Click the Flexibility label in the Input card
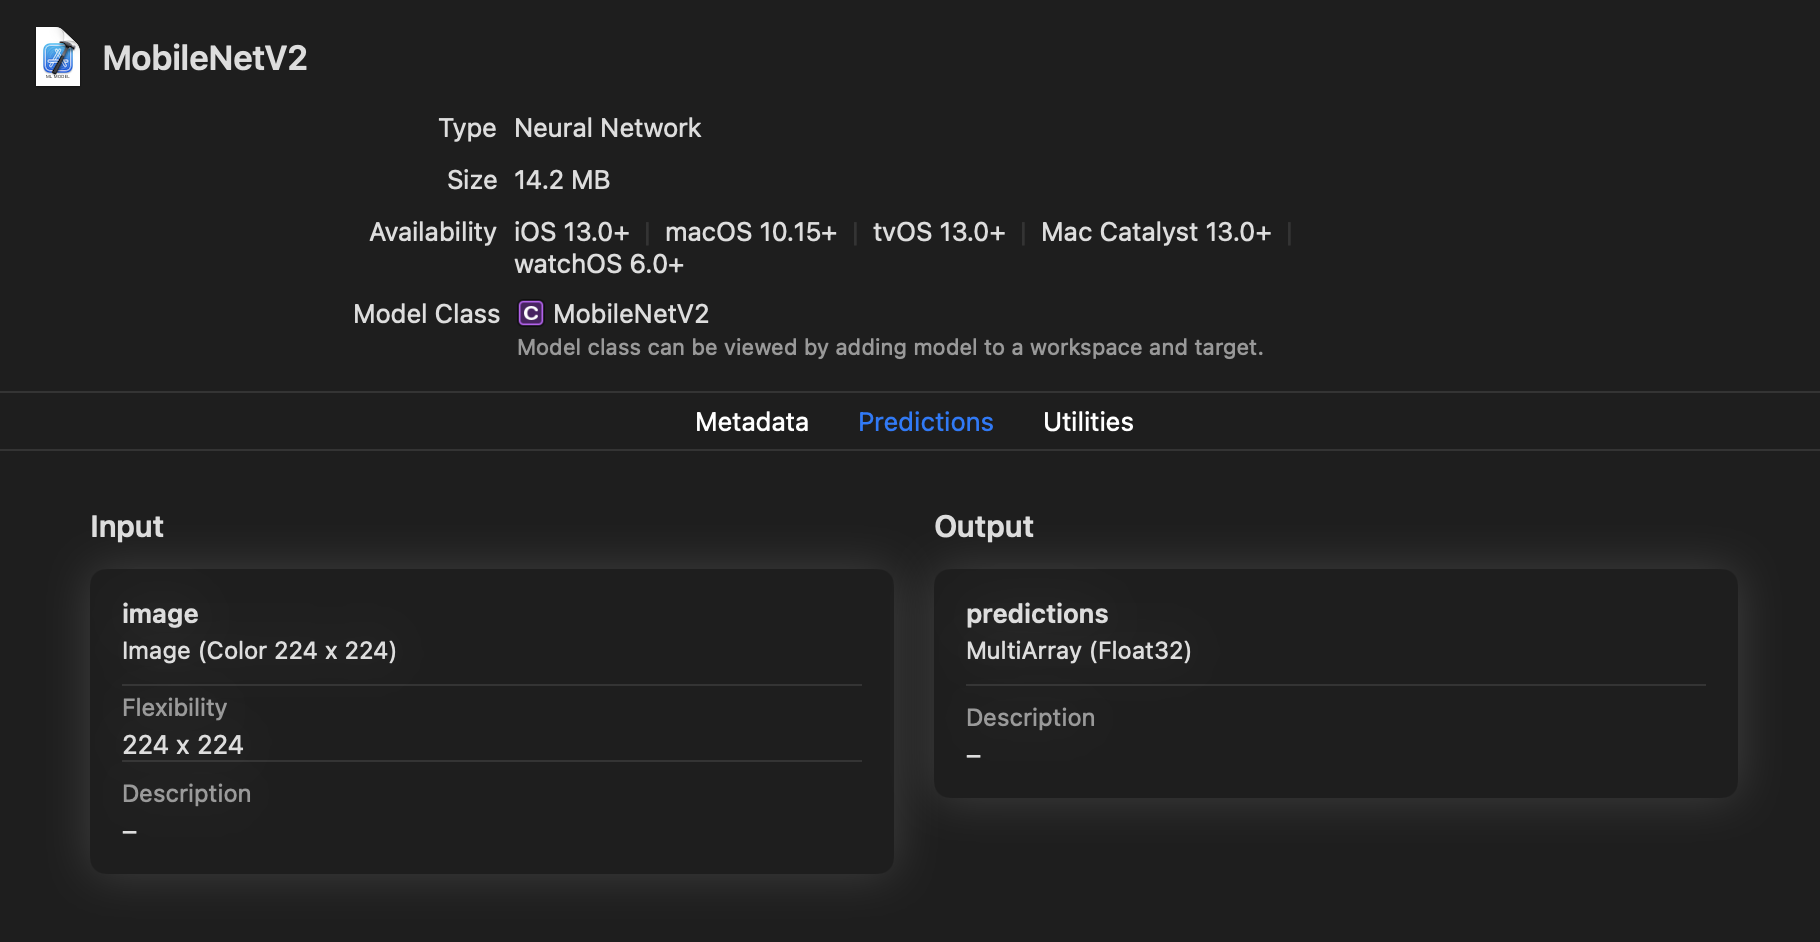The width and height of the screenshot is (1820, 942). coord(175,708)
